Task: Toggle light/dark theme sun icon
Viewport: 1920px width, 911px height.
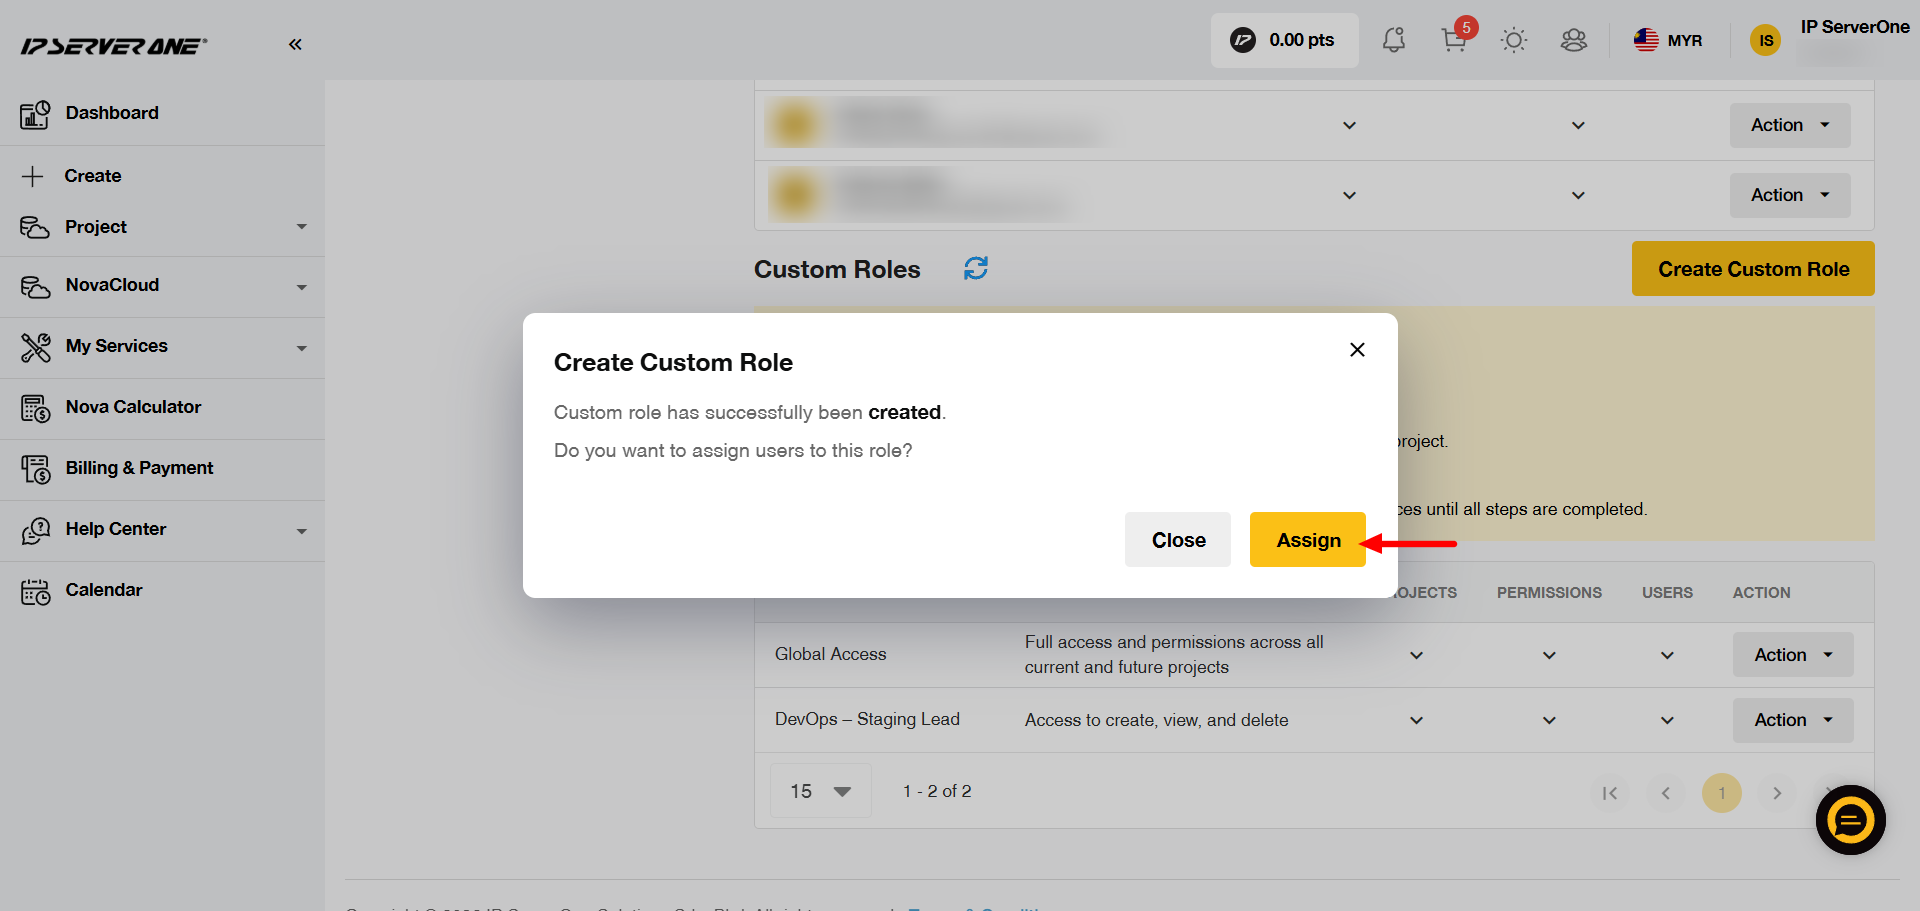Action: coord(1514,40)
